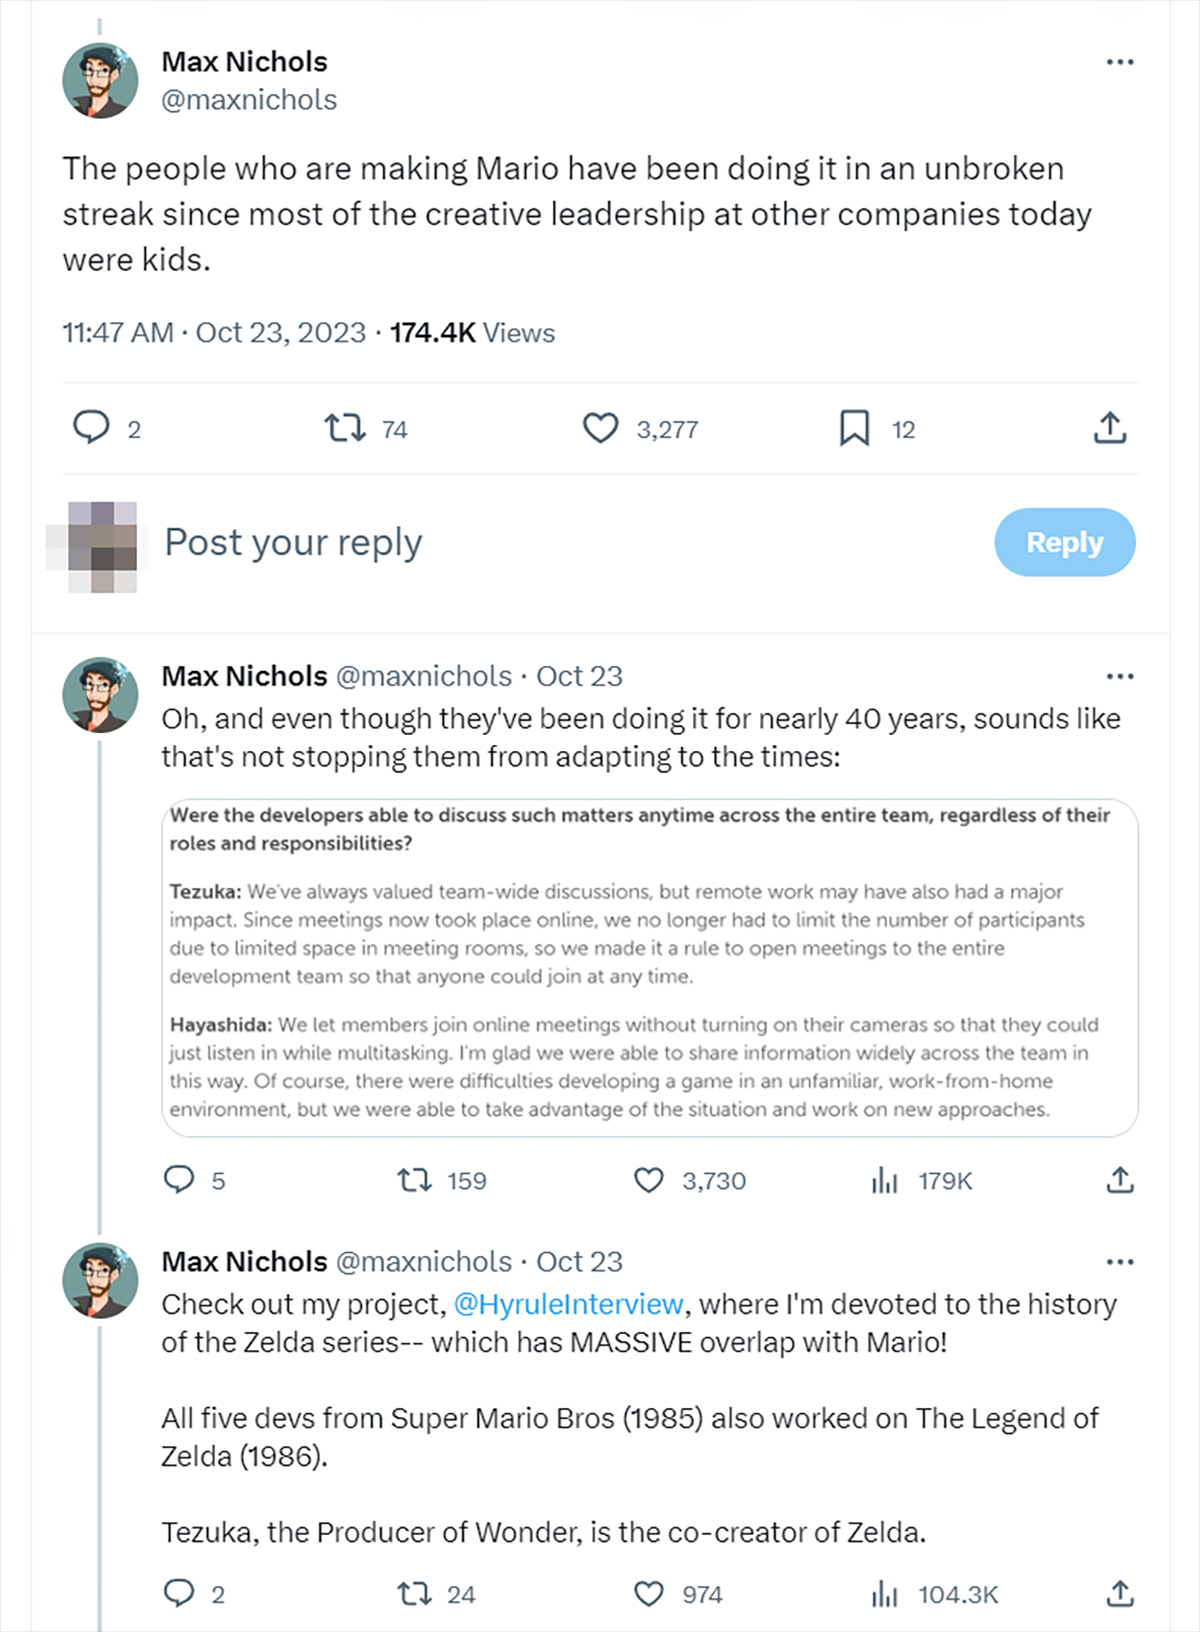Image resolution: width=1200 pixels, height=1632 pixels.
Task: Bookmark the main tweet
Action: point(854,429)
